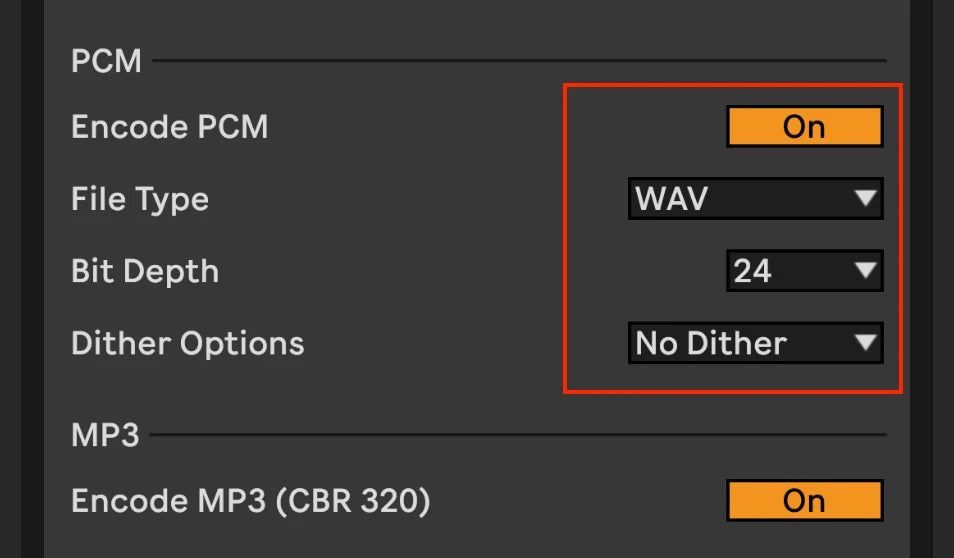
Task: Click the File Type label
Action: tap(140, 199)
